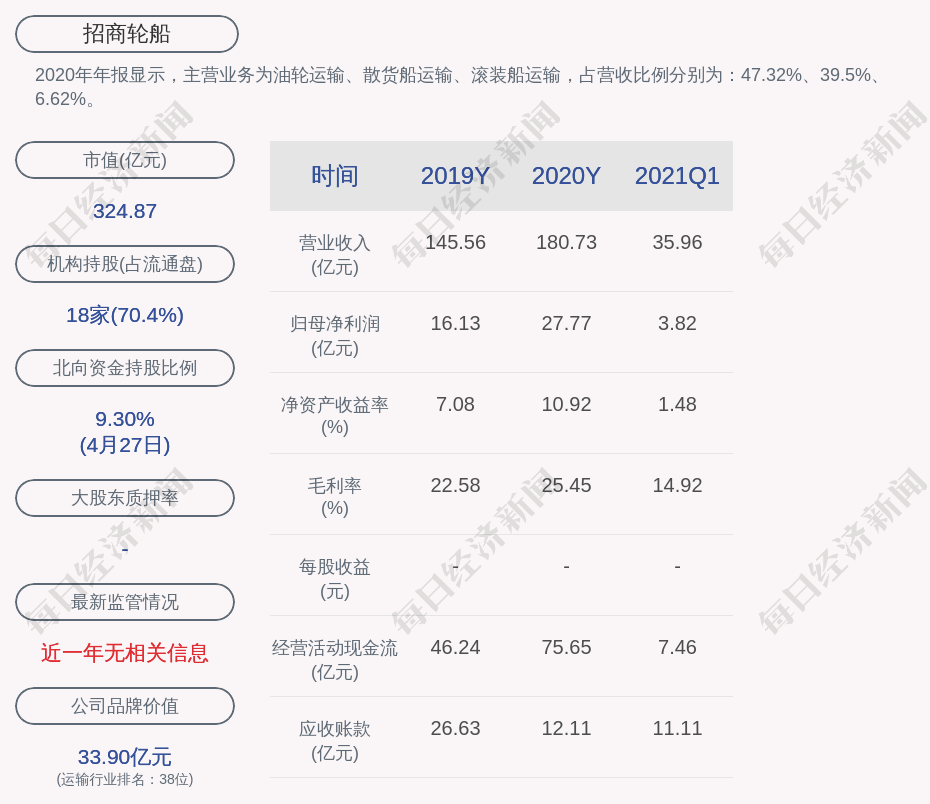Click the 毛利率(%) row label
Viewport: 930px width, 804px height.
334,496
